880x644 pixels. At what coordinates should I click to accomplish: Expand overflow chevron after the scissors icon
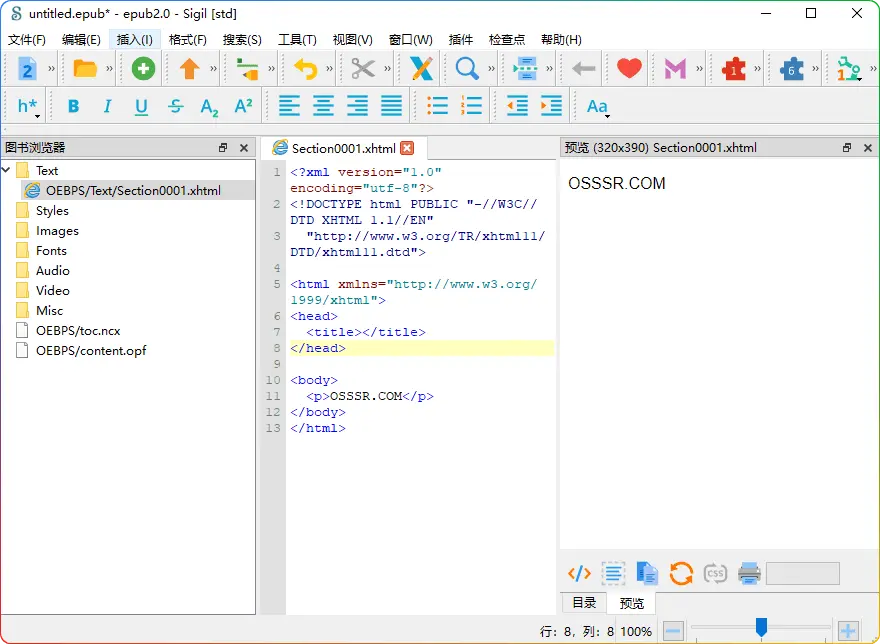tap(387, 69)
